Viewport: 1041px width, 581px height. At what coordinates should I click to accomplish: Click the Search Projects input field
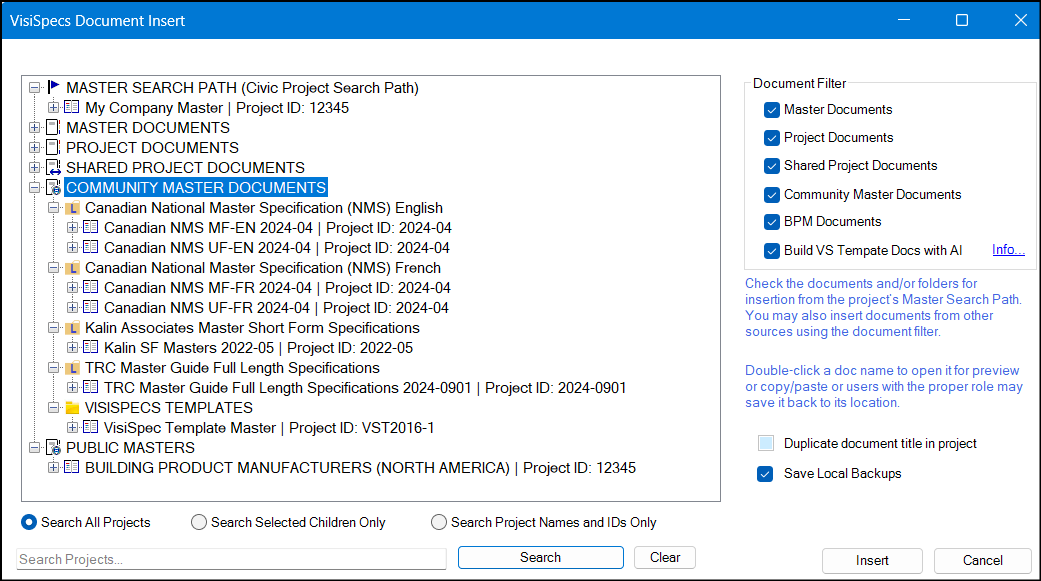(231, 559)
